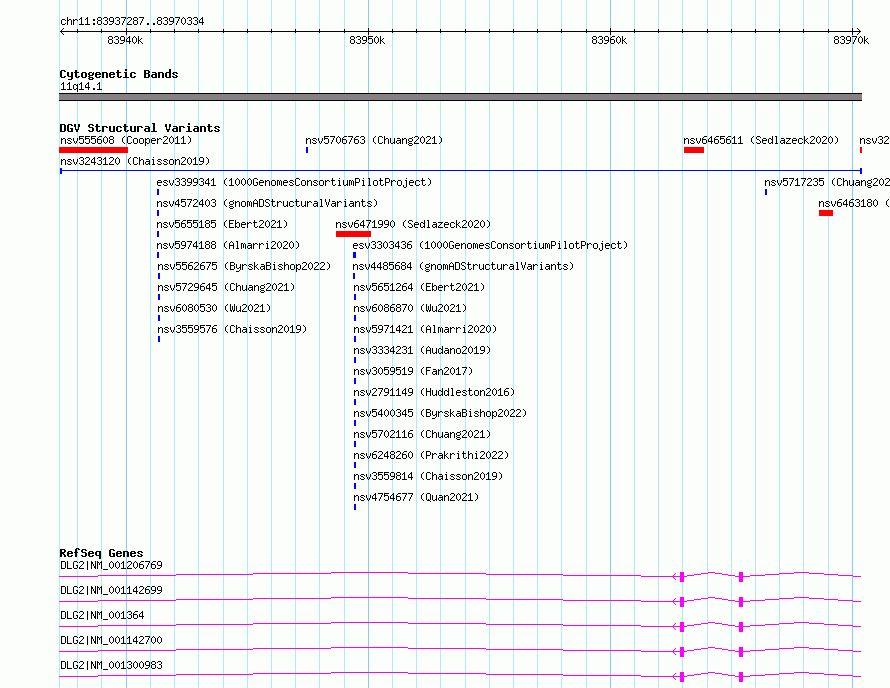The width and height of the screenshot is (890, 688).
Task: Select nsv6086870 (Wu2021) variant
Action: pyautogui.click(x=410, y=308)
